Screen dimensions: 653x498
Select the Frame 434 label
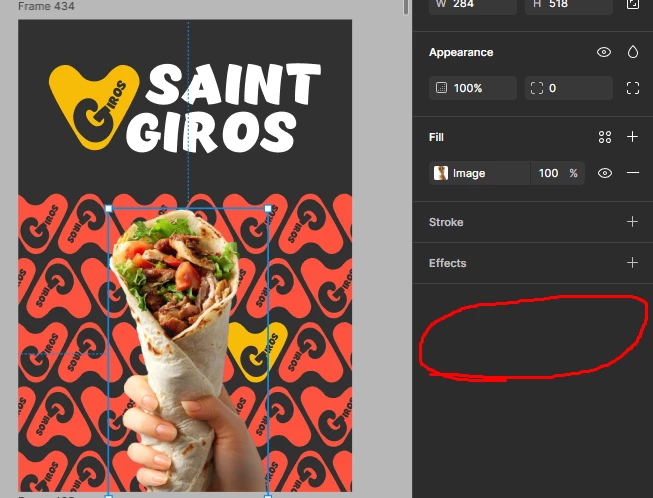click(46, 6)
